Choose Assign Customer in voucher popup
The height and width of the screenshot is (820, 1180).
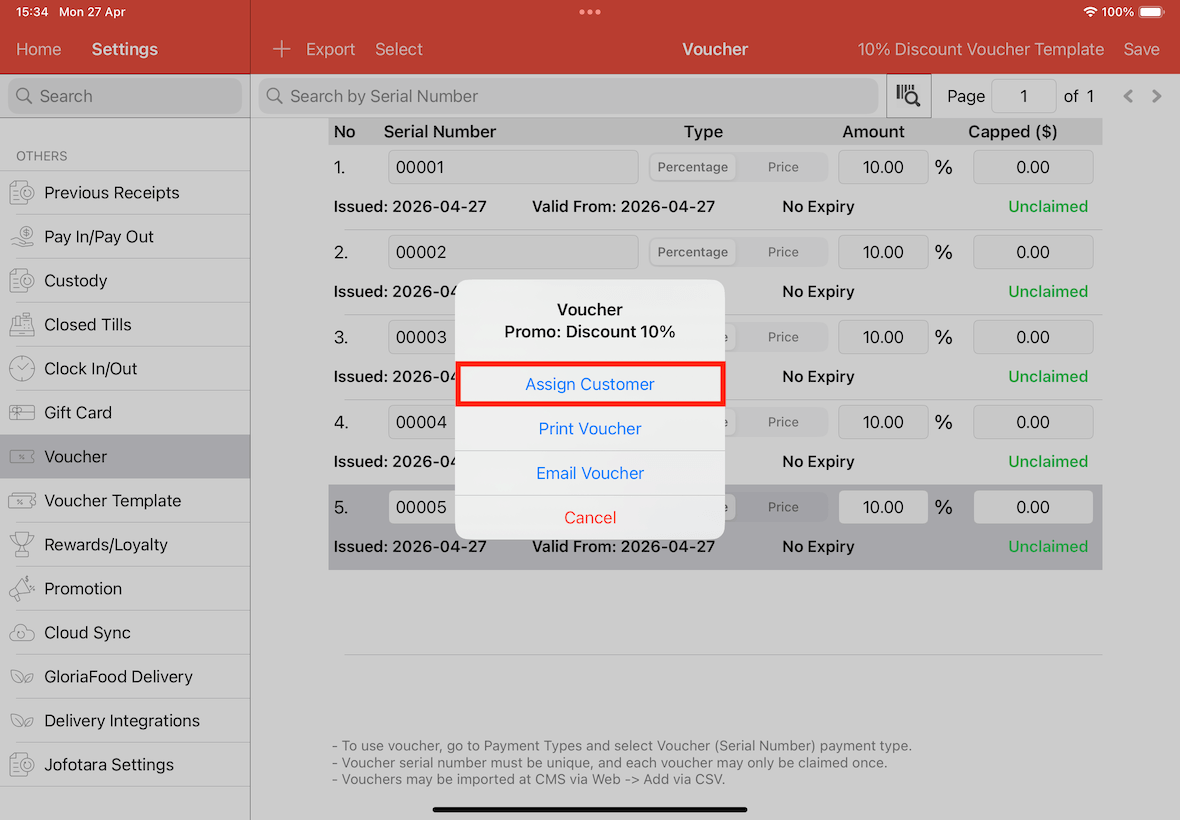(x=590, y=384)
